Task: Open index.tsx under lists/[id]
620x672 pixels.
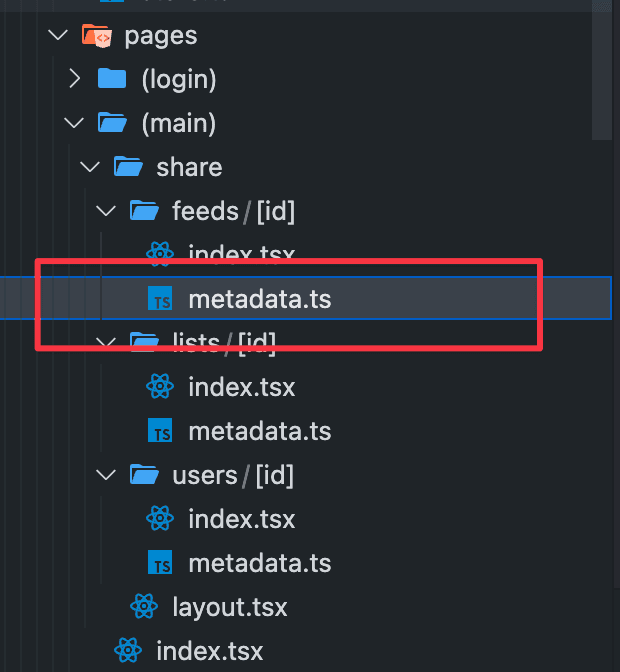Action: (x=241, y=386)
